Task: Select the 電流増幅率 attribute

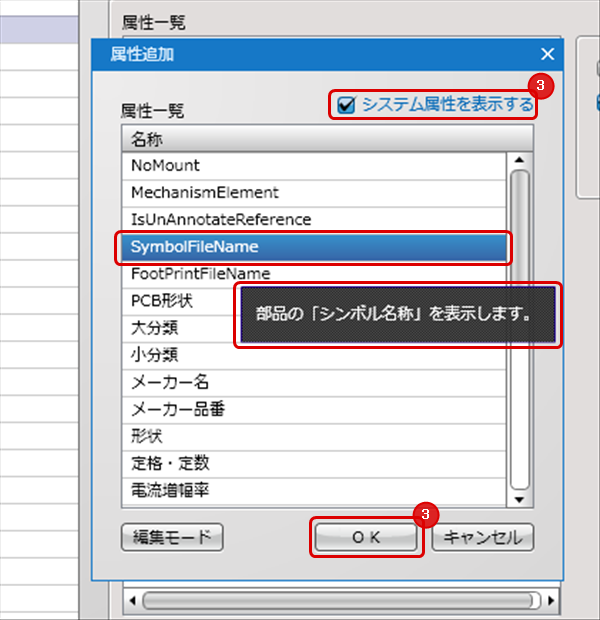Action: (170, 490)
